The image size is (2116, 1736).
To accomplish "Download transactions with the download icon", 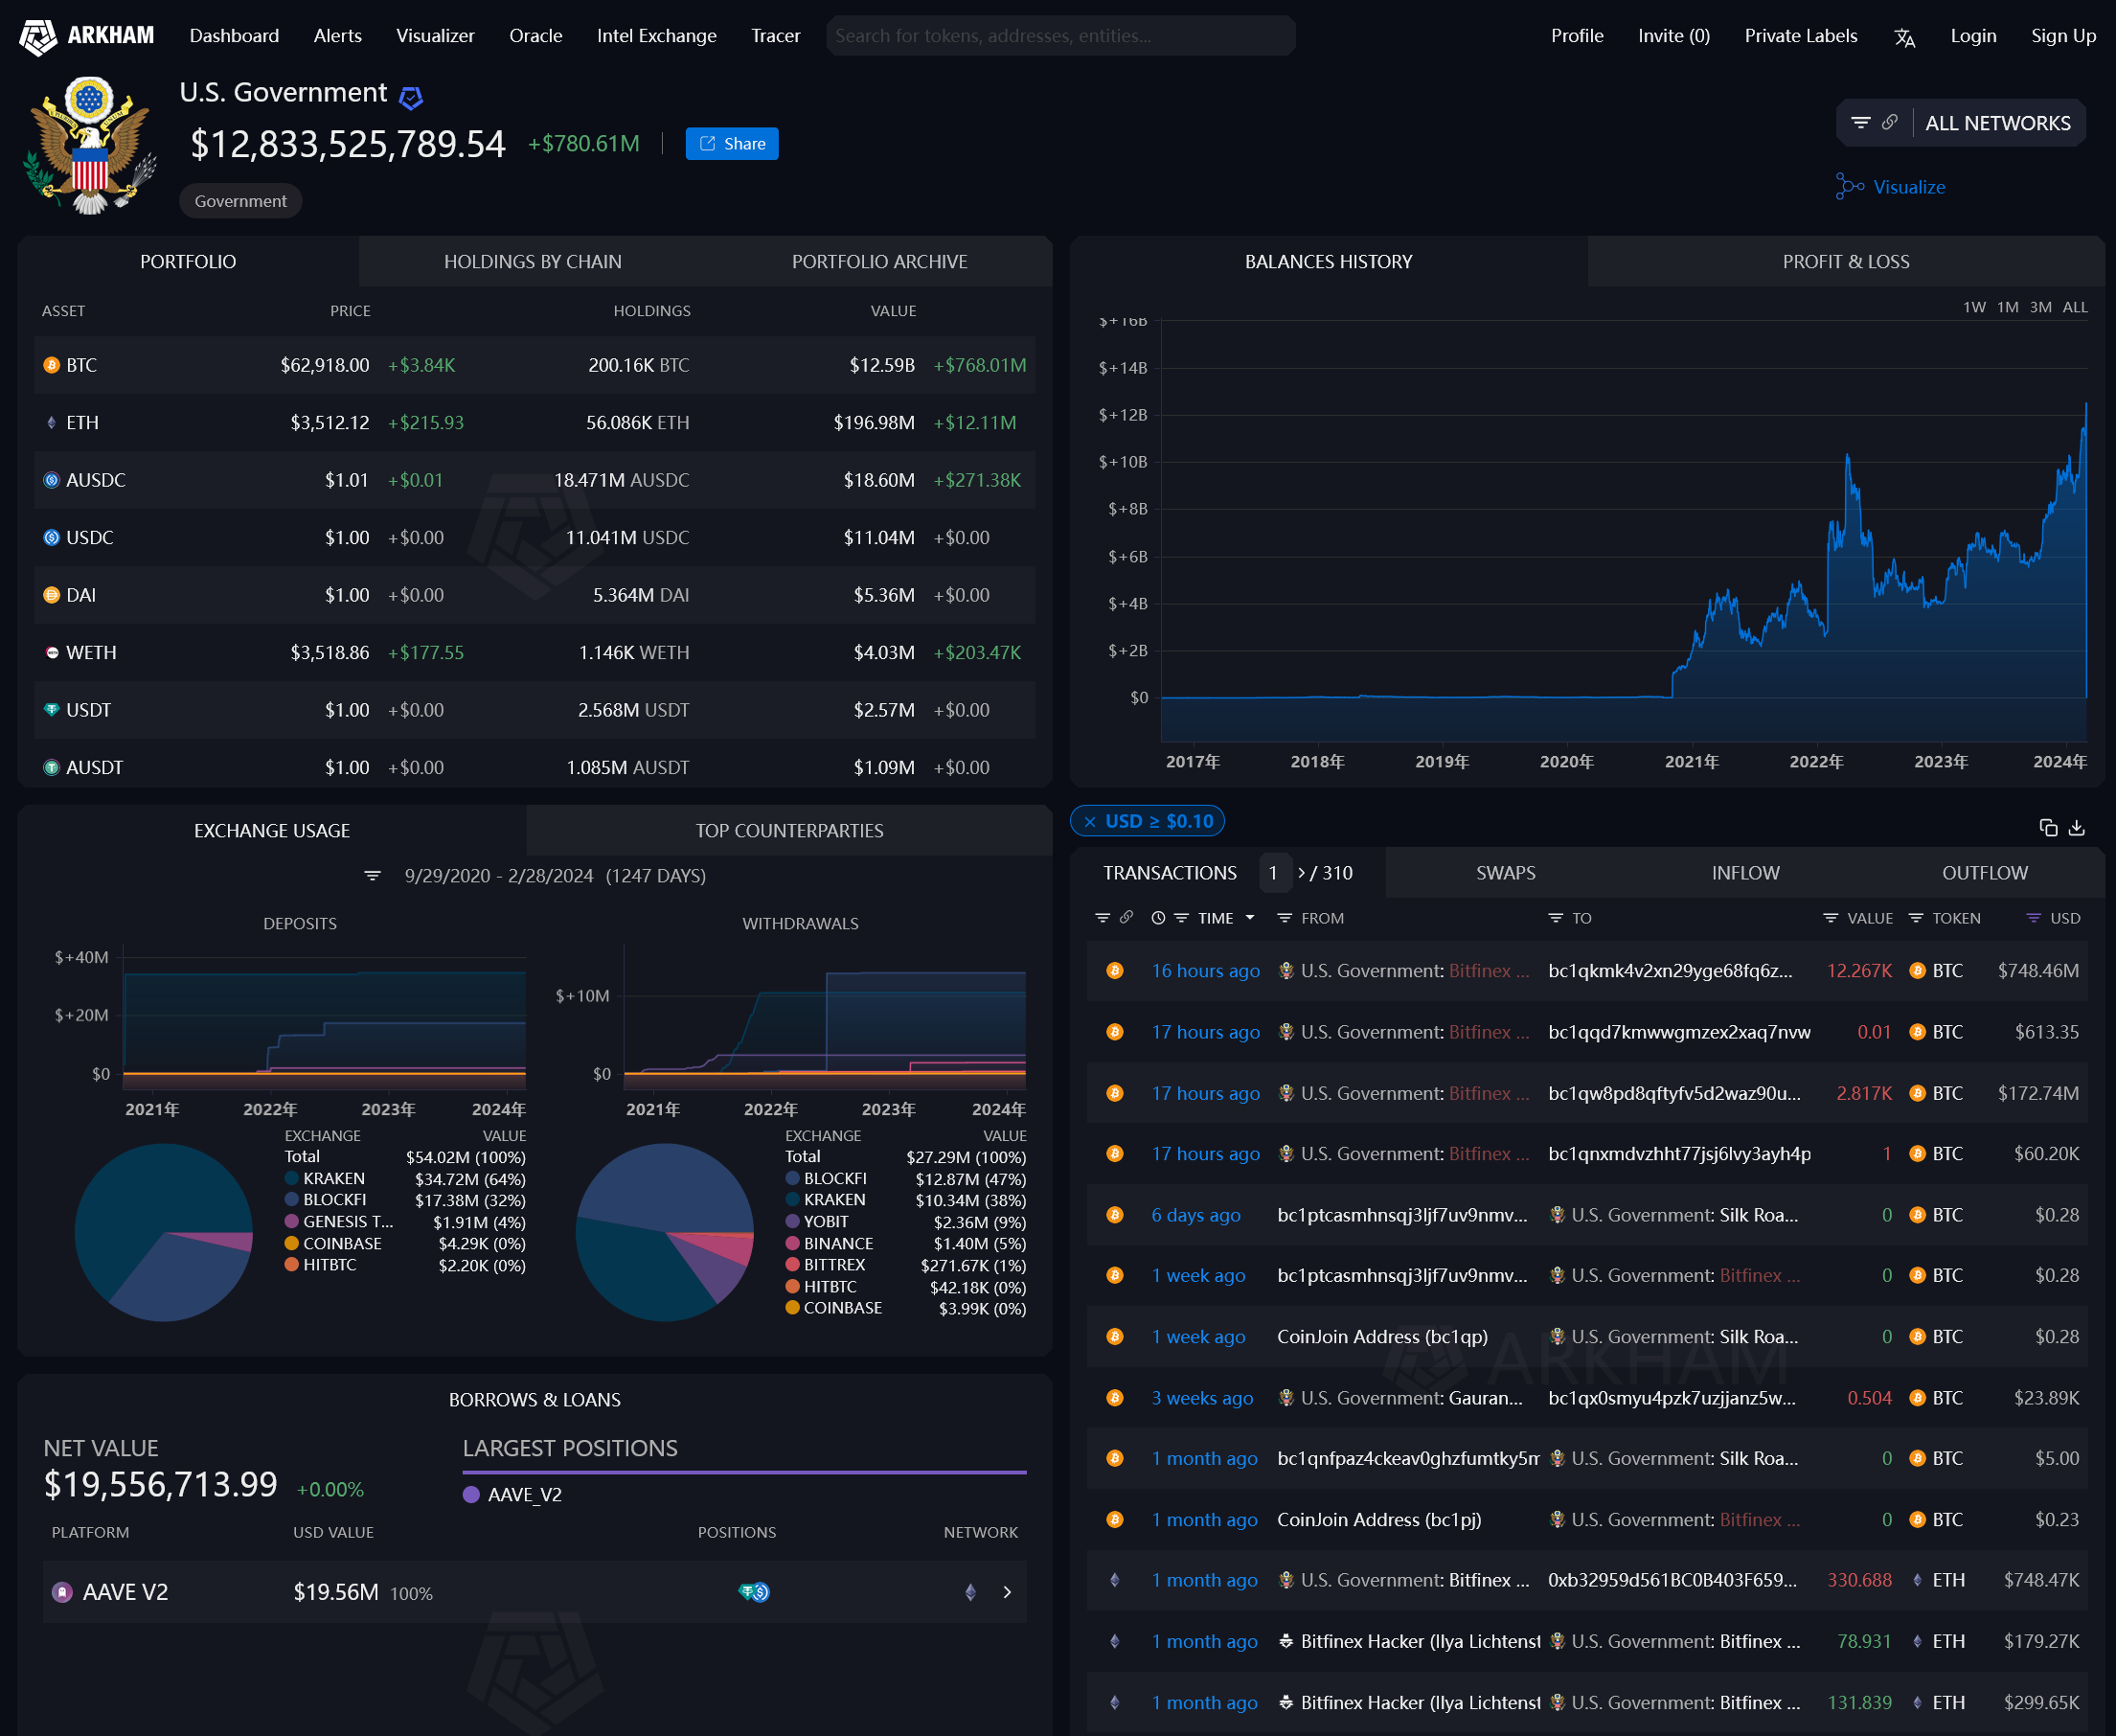I will (x=2077, y=827).
